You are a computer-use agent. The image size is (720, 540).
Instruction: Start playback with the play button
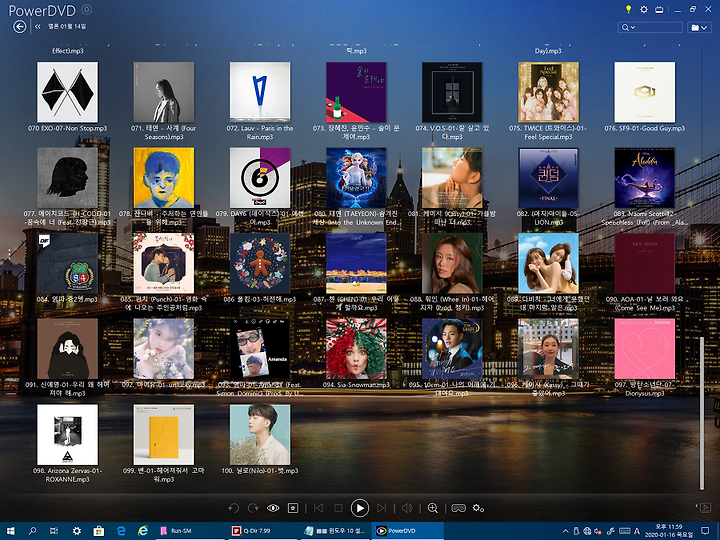pyautogui.click(x=360, y=508)
